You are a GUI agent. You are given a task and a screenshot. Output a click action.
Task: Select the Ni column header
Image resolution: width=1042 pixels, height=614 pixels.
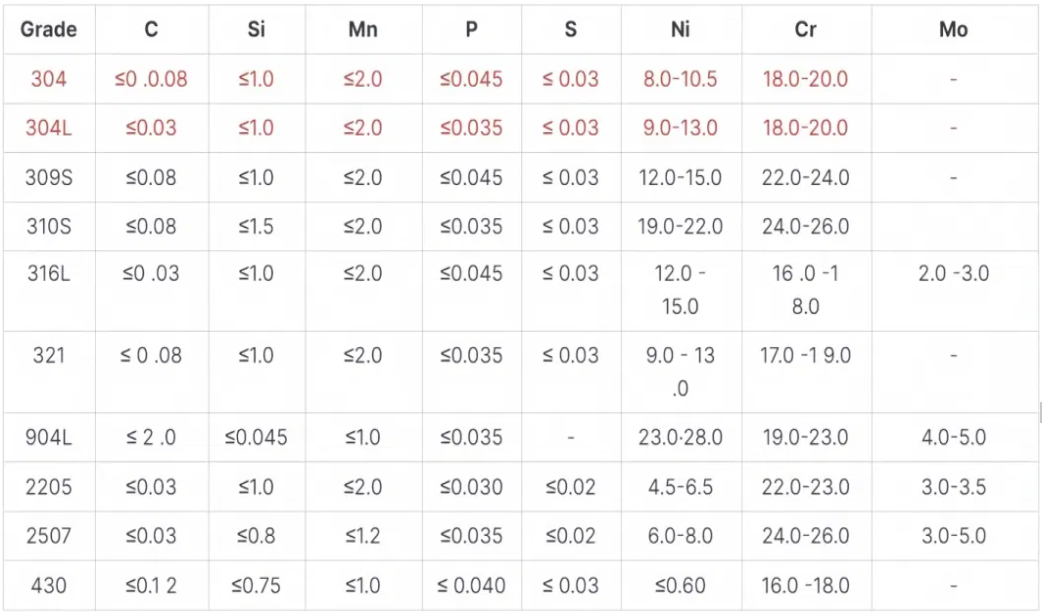tap(680, 30)
